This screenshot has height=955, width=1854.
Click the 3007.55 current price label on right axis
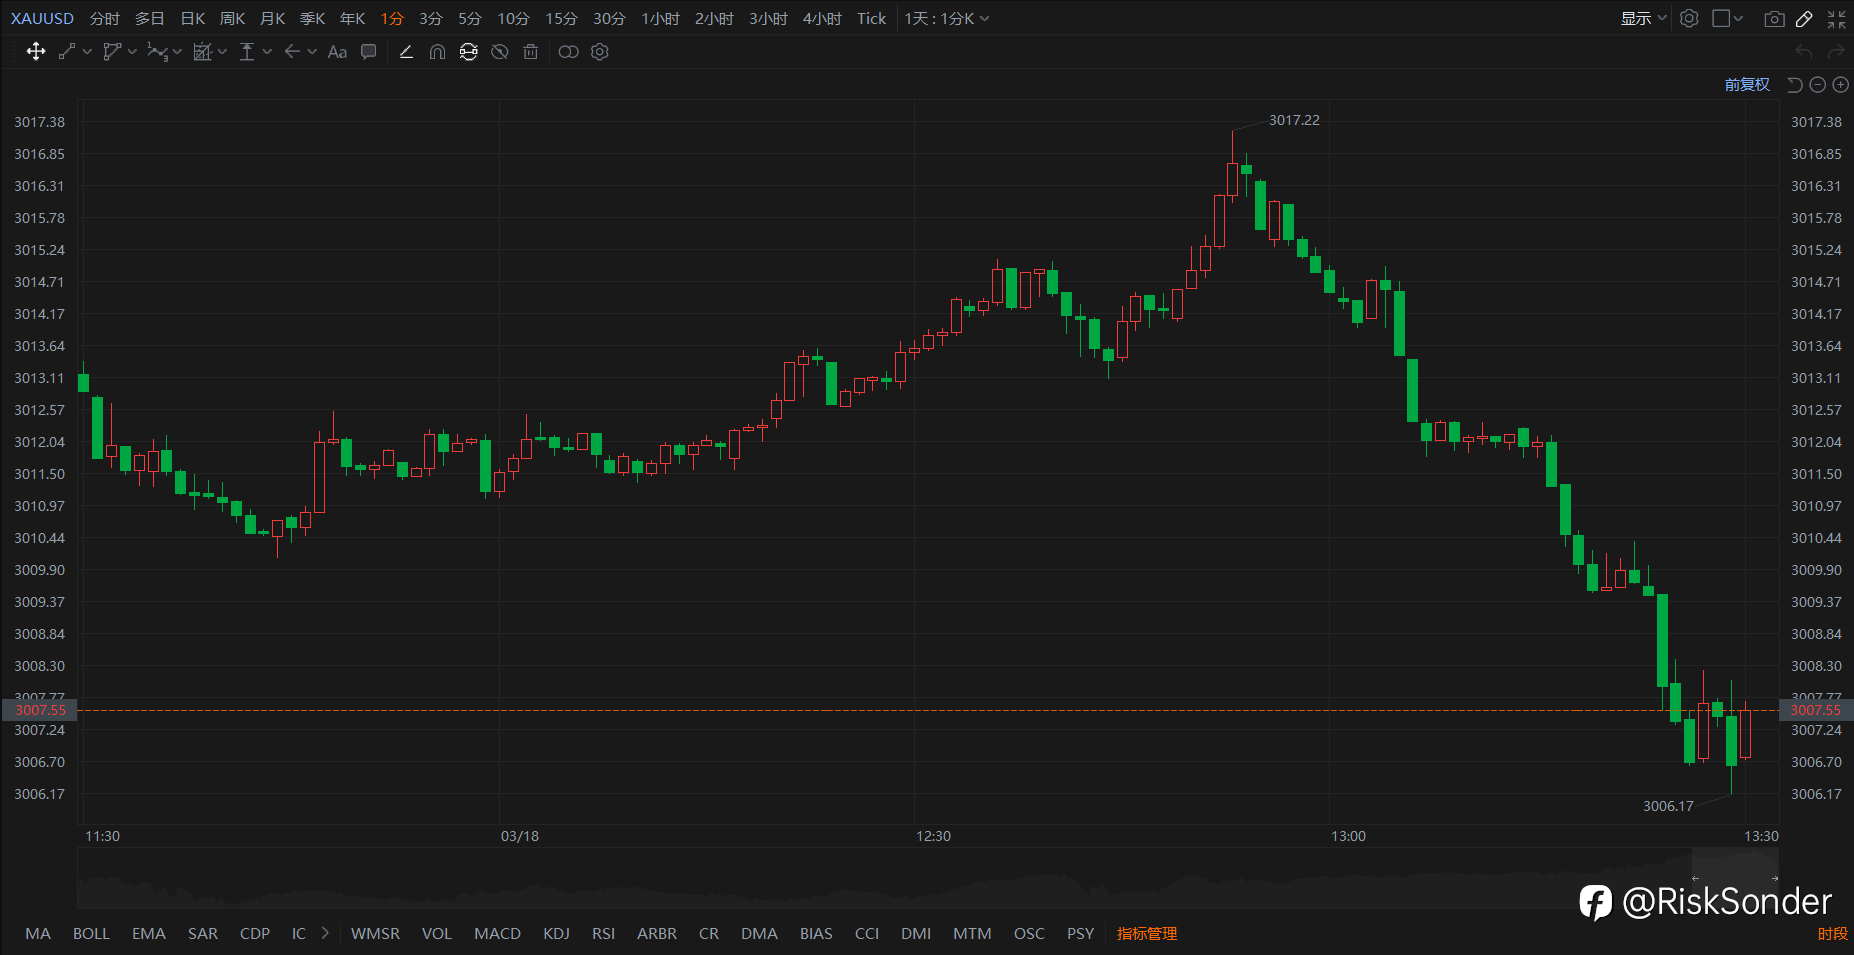[x=1816, y=710]
